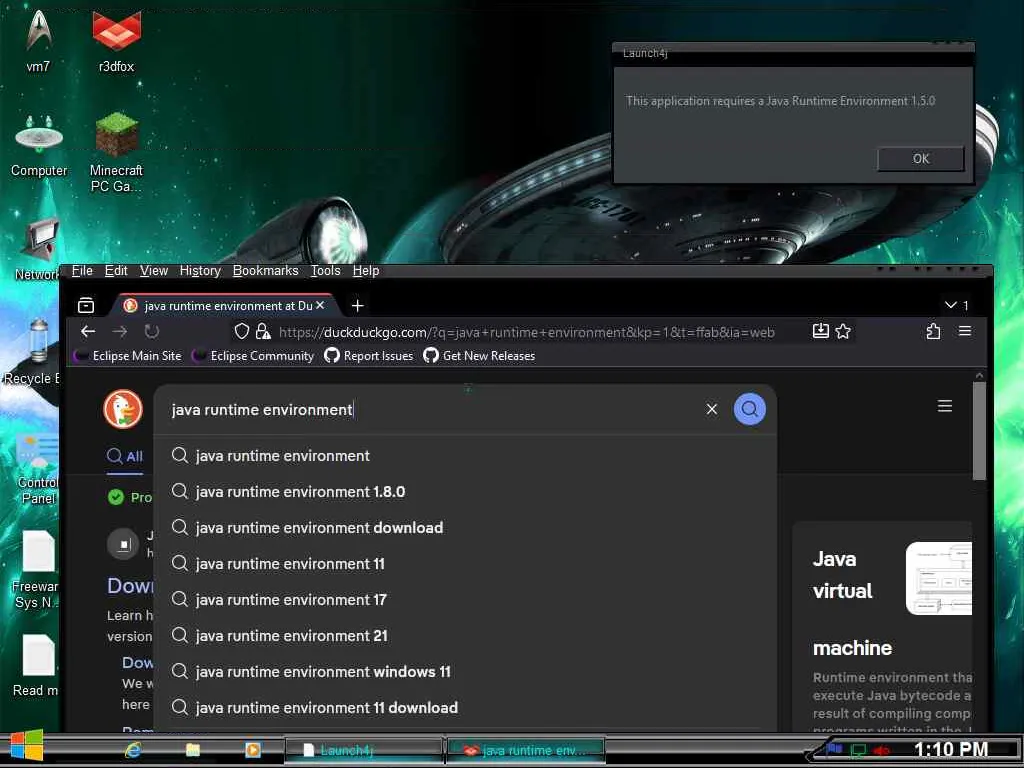Viewport: 1024px width, 768px height.
Task: Bookmark this page with the star icon
Action: [x=843, y=331]
